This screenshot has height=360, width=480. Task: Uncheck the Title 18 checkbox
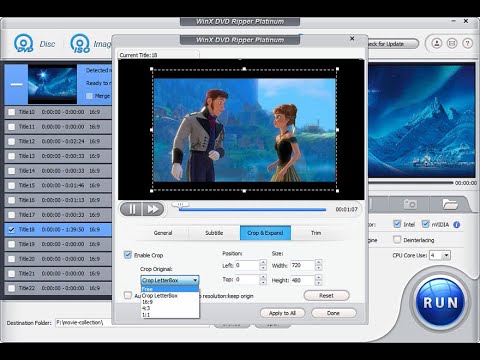click(11, 229)
